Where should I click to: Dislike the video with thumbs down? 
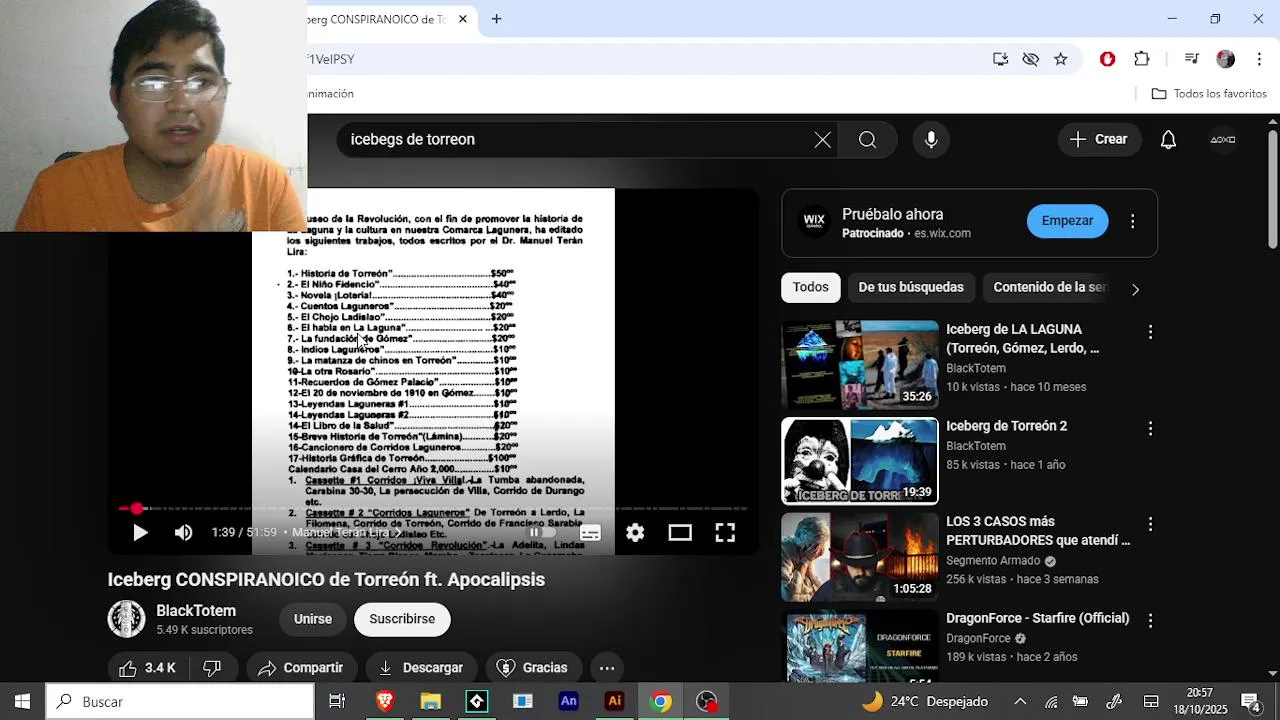coord(212,668)
